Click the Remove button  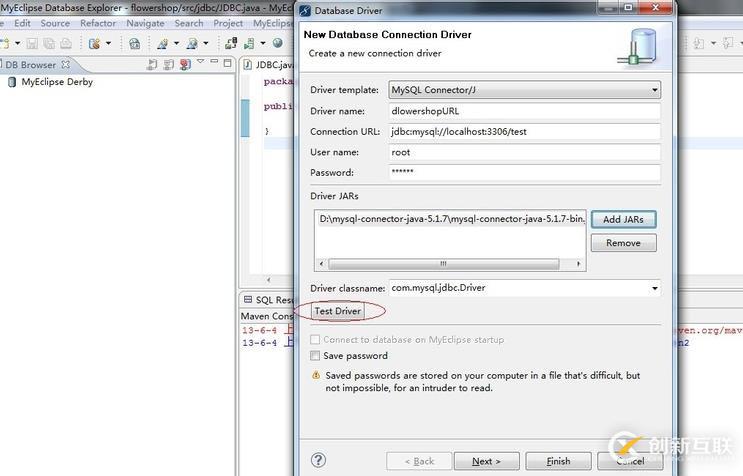coord(623,243)
